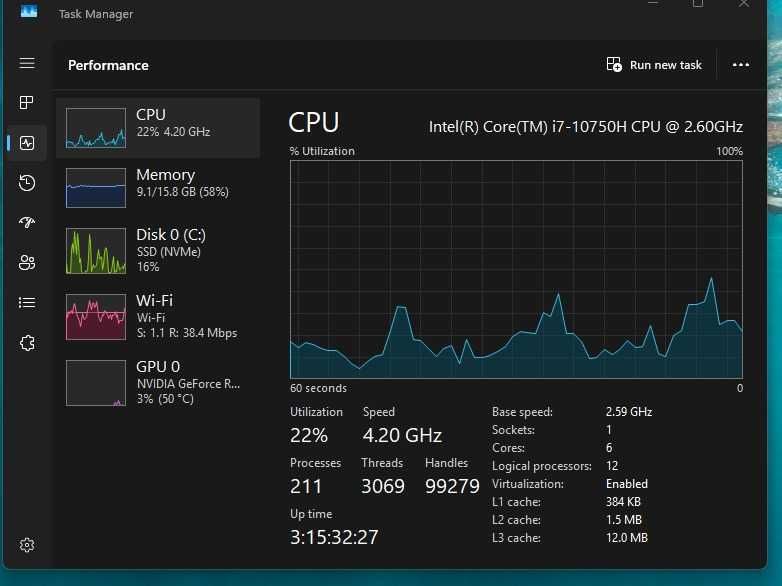Open Task Manager Settings gear

click(x=27, y=545)
